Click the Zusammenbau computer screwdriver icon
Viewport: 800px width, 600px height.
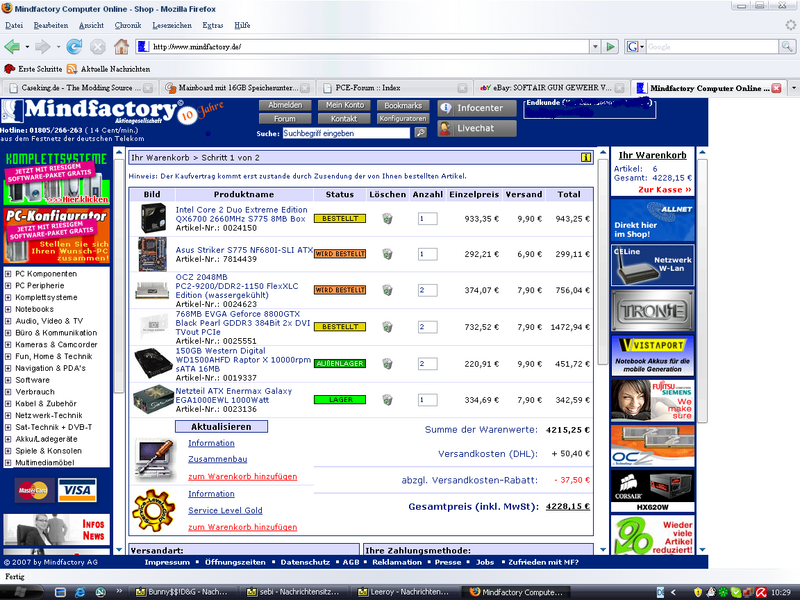(155, 460)
